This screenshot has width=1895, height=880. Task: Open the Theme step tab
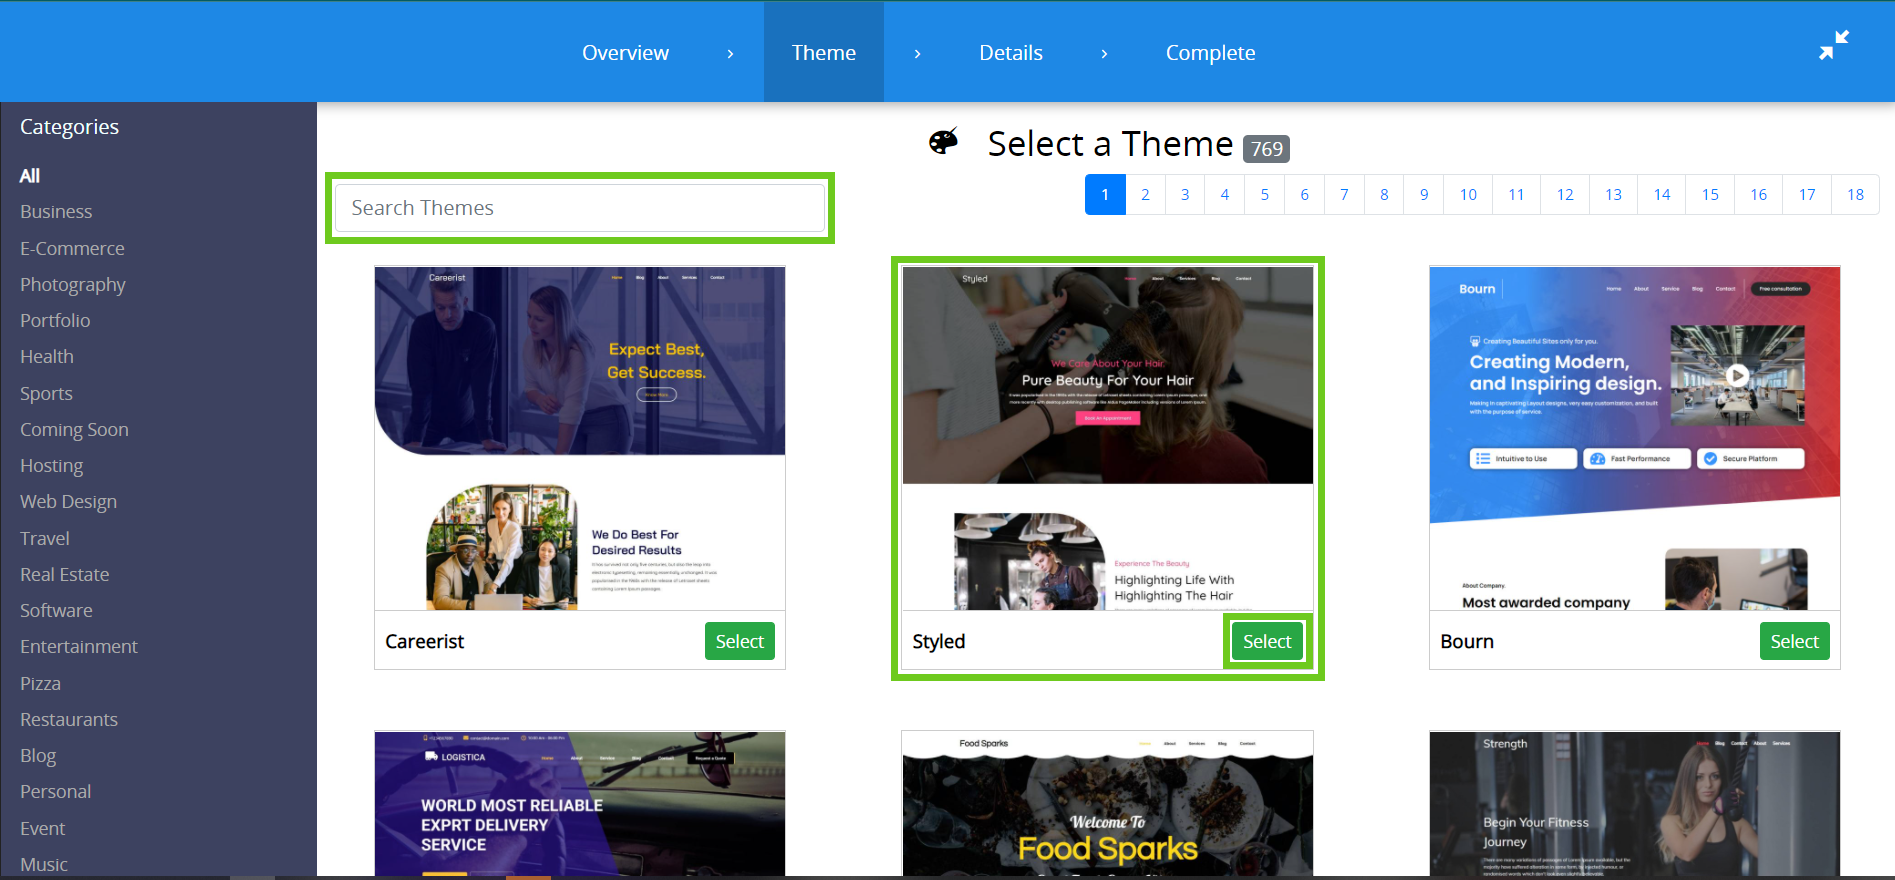[x=823, y=52]
